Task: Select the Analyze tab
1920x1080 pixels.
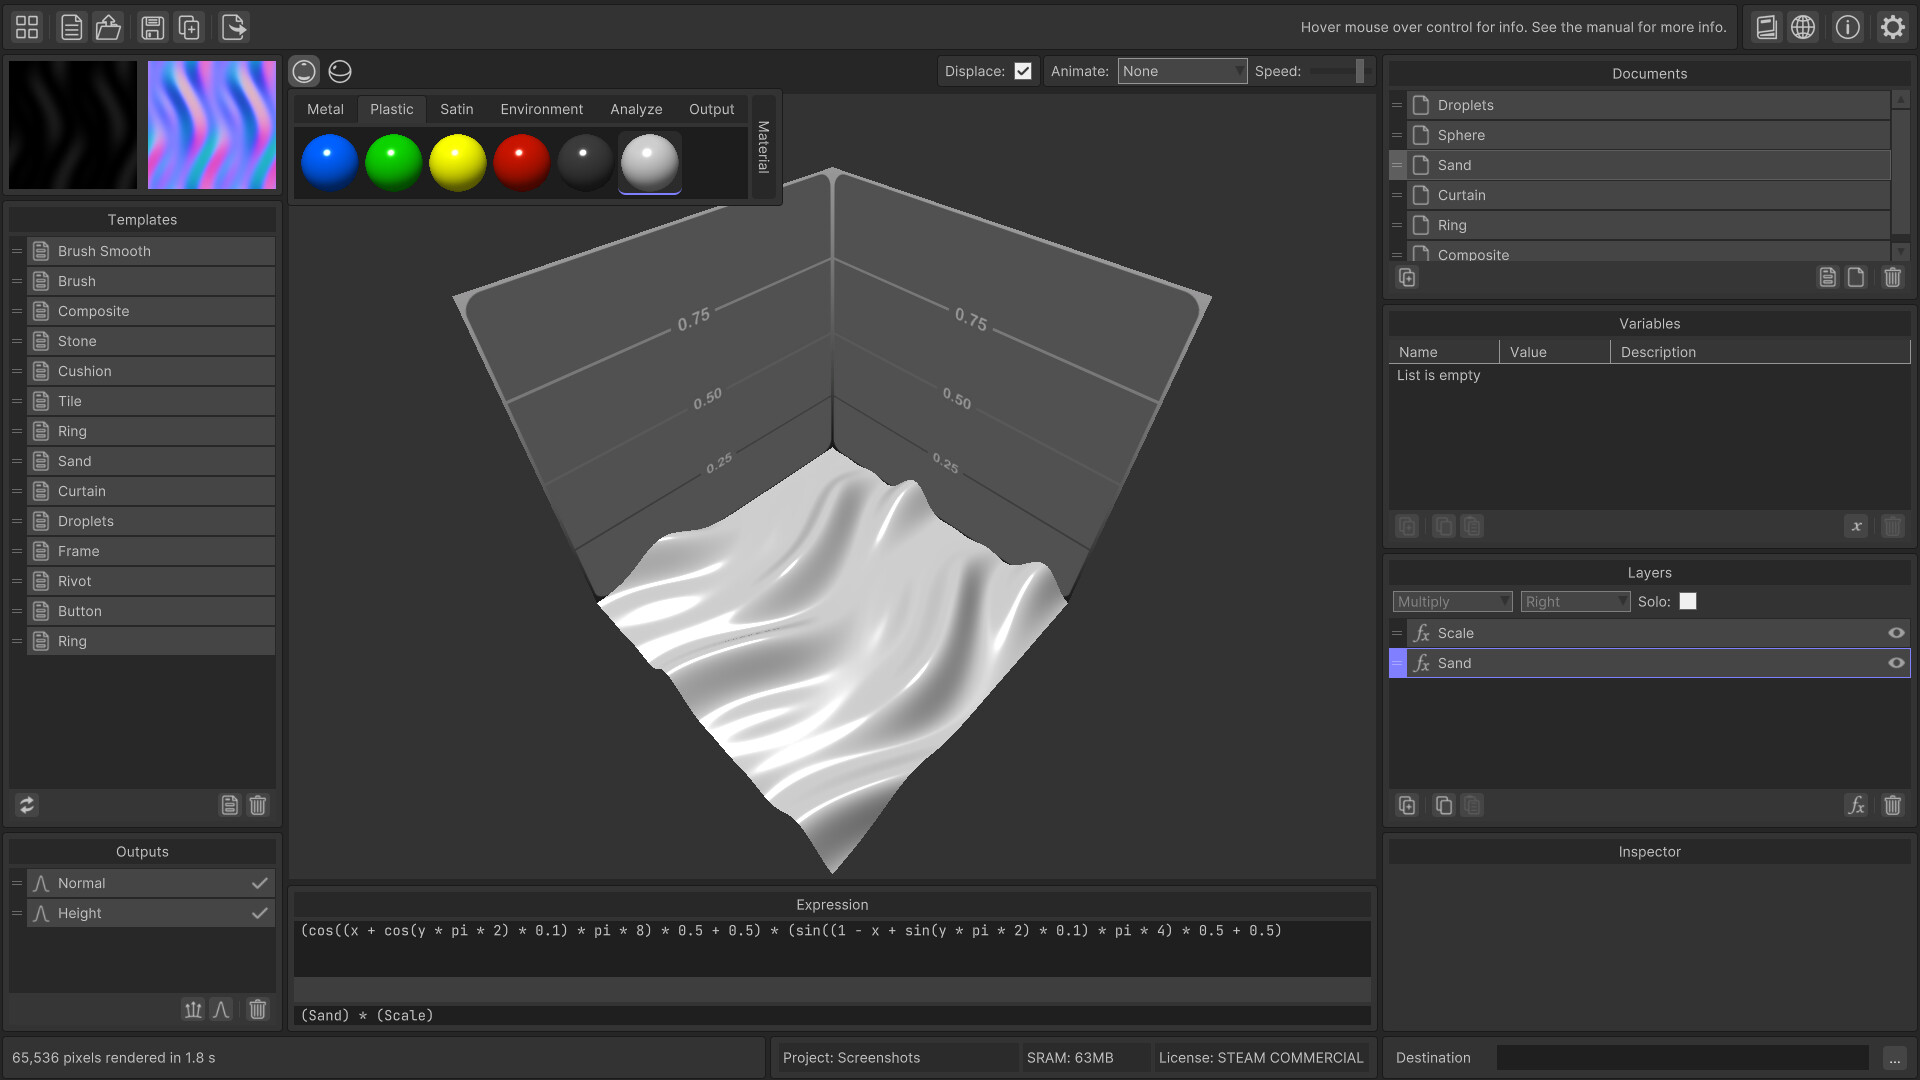Action: coord(636,109)
